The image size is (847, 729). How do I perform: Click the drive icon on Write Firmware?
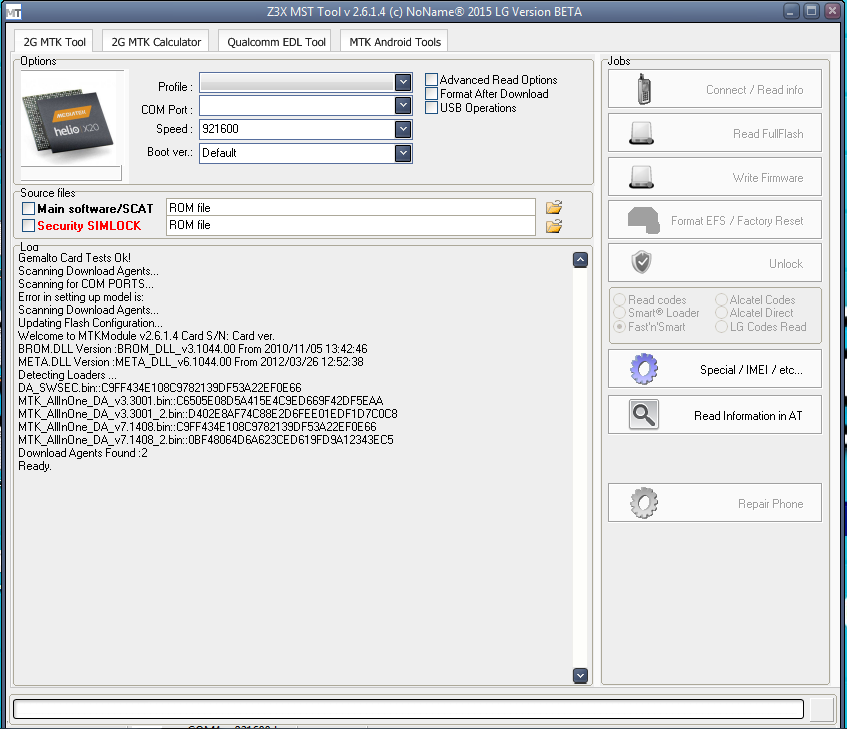(642, 177)
